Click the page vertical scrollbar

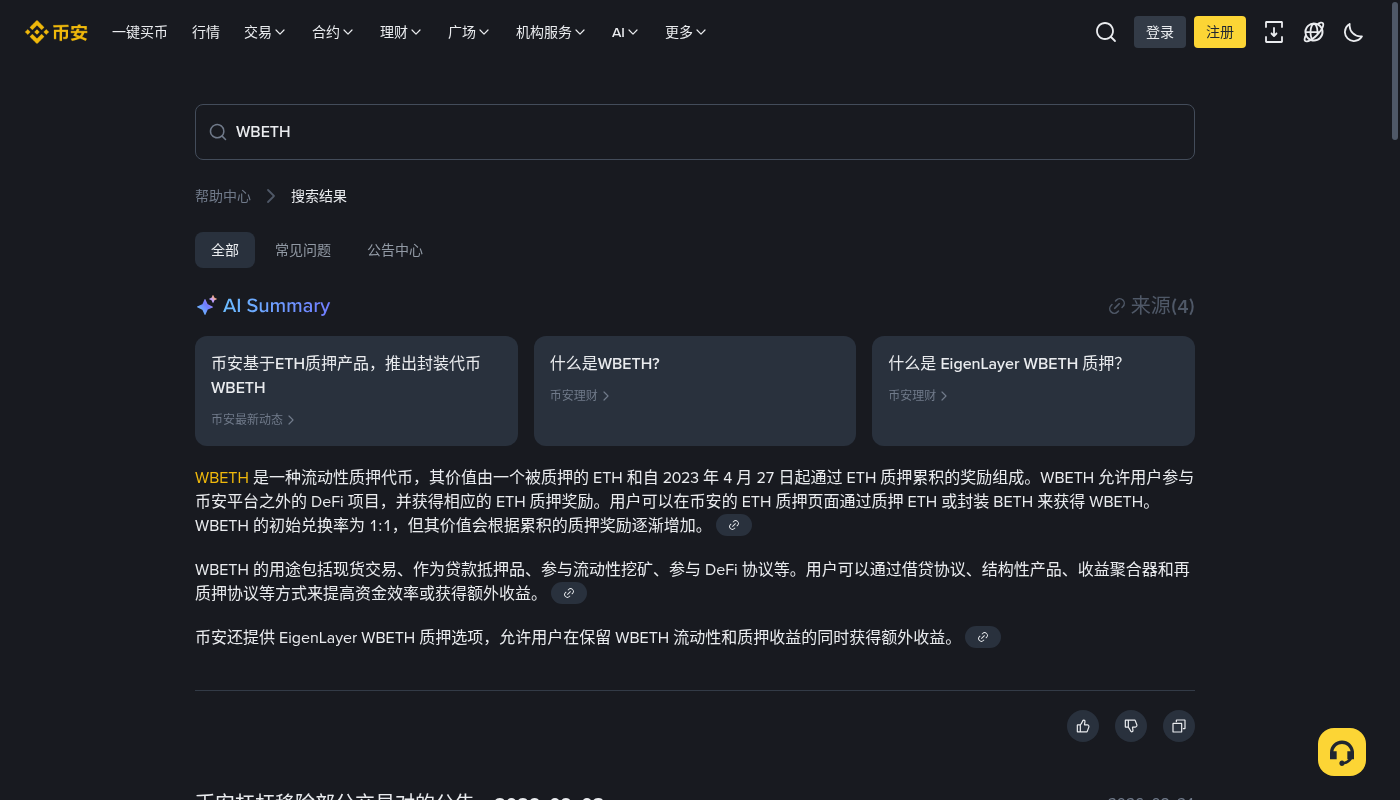(1395, 70)
